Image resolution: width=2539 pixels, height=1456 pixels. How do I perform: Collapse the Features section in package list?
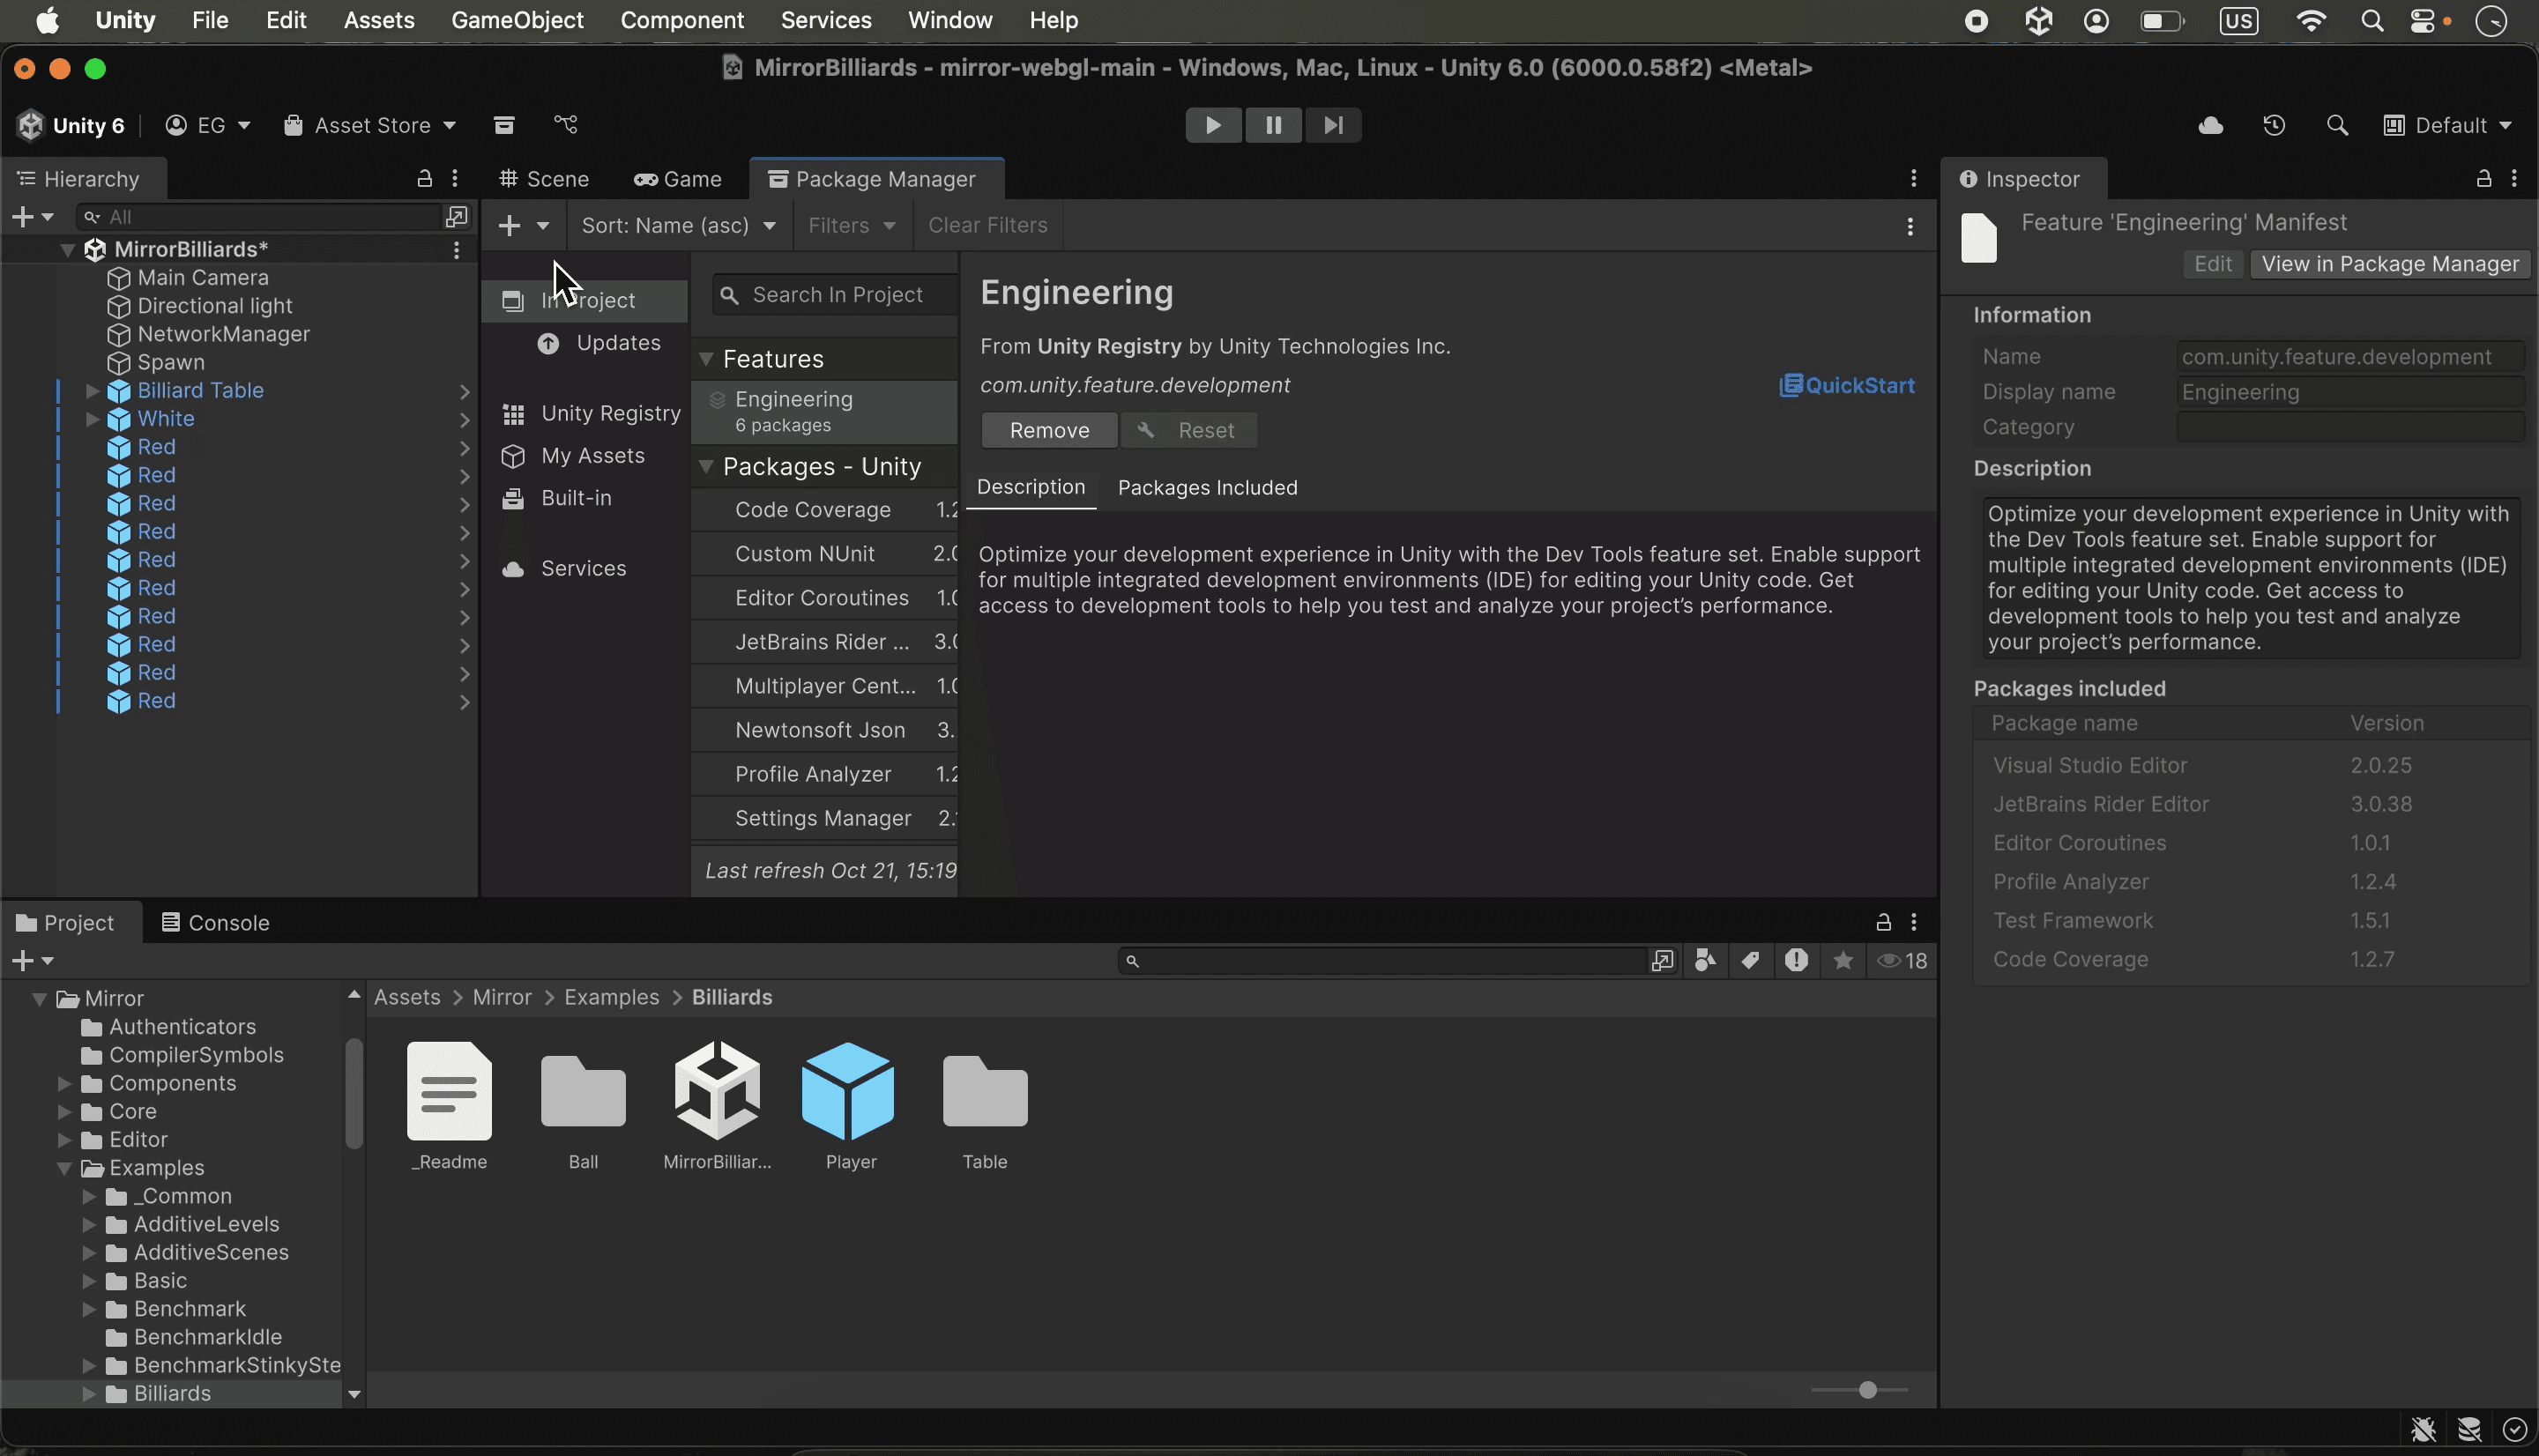click(x=706, y=359)
